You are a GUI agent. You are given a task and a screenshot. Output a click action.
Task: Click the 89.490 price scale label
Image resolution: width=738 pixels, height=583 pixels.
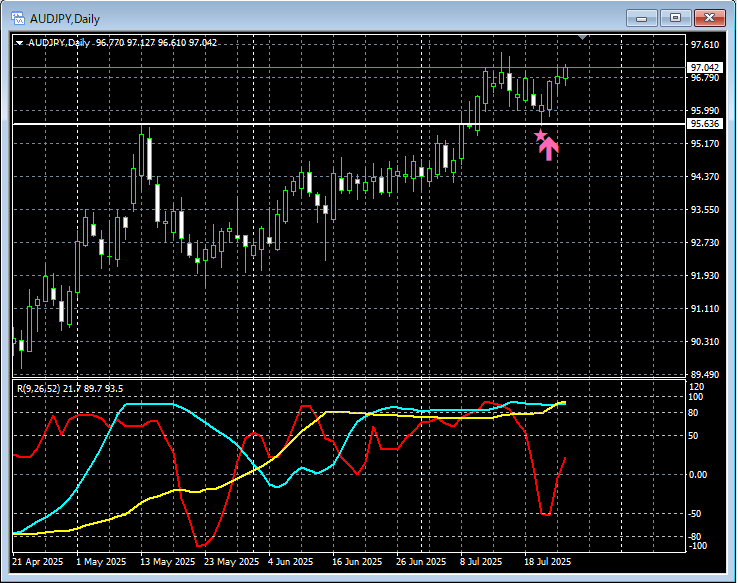[705, 375]
